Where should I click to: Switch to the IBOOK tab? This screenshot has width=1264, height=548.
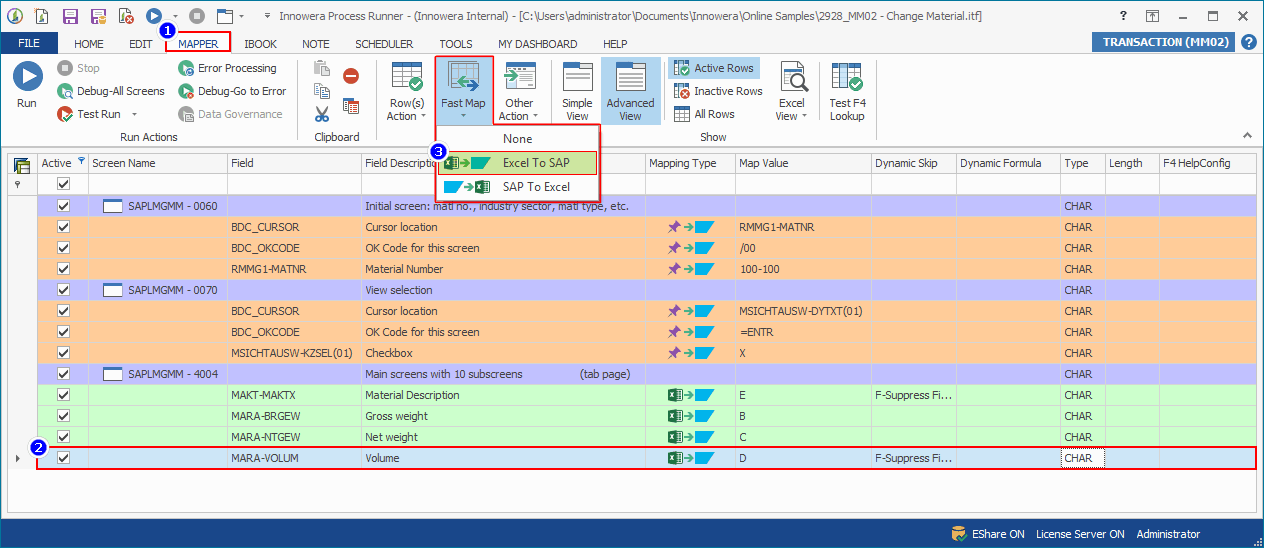pos(261,44)
